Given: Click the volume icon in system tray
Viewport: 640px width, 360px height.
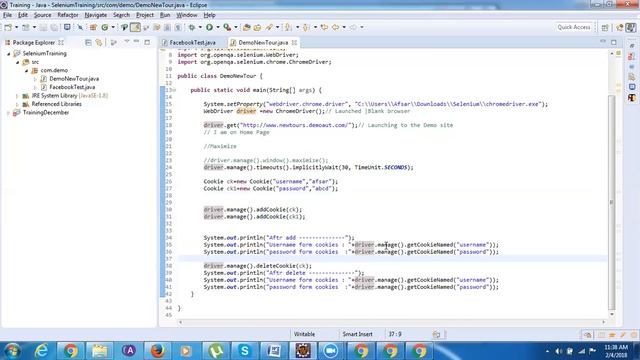Looking at the screenshot, I should (x=558, y=351).
